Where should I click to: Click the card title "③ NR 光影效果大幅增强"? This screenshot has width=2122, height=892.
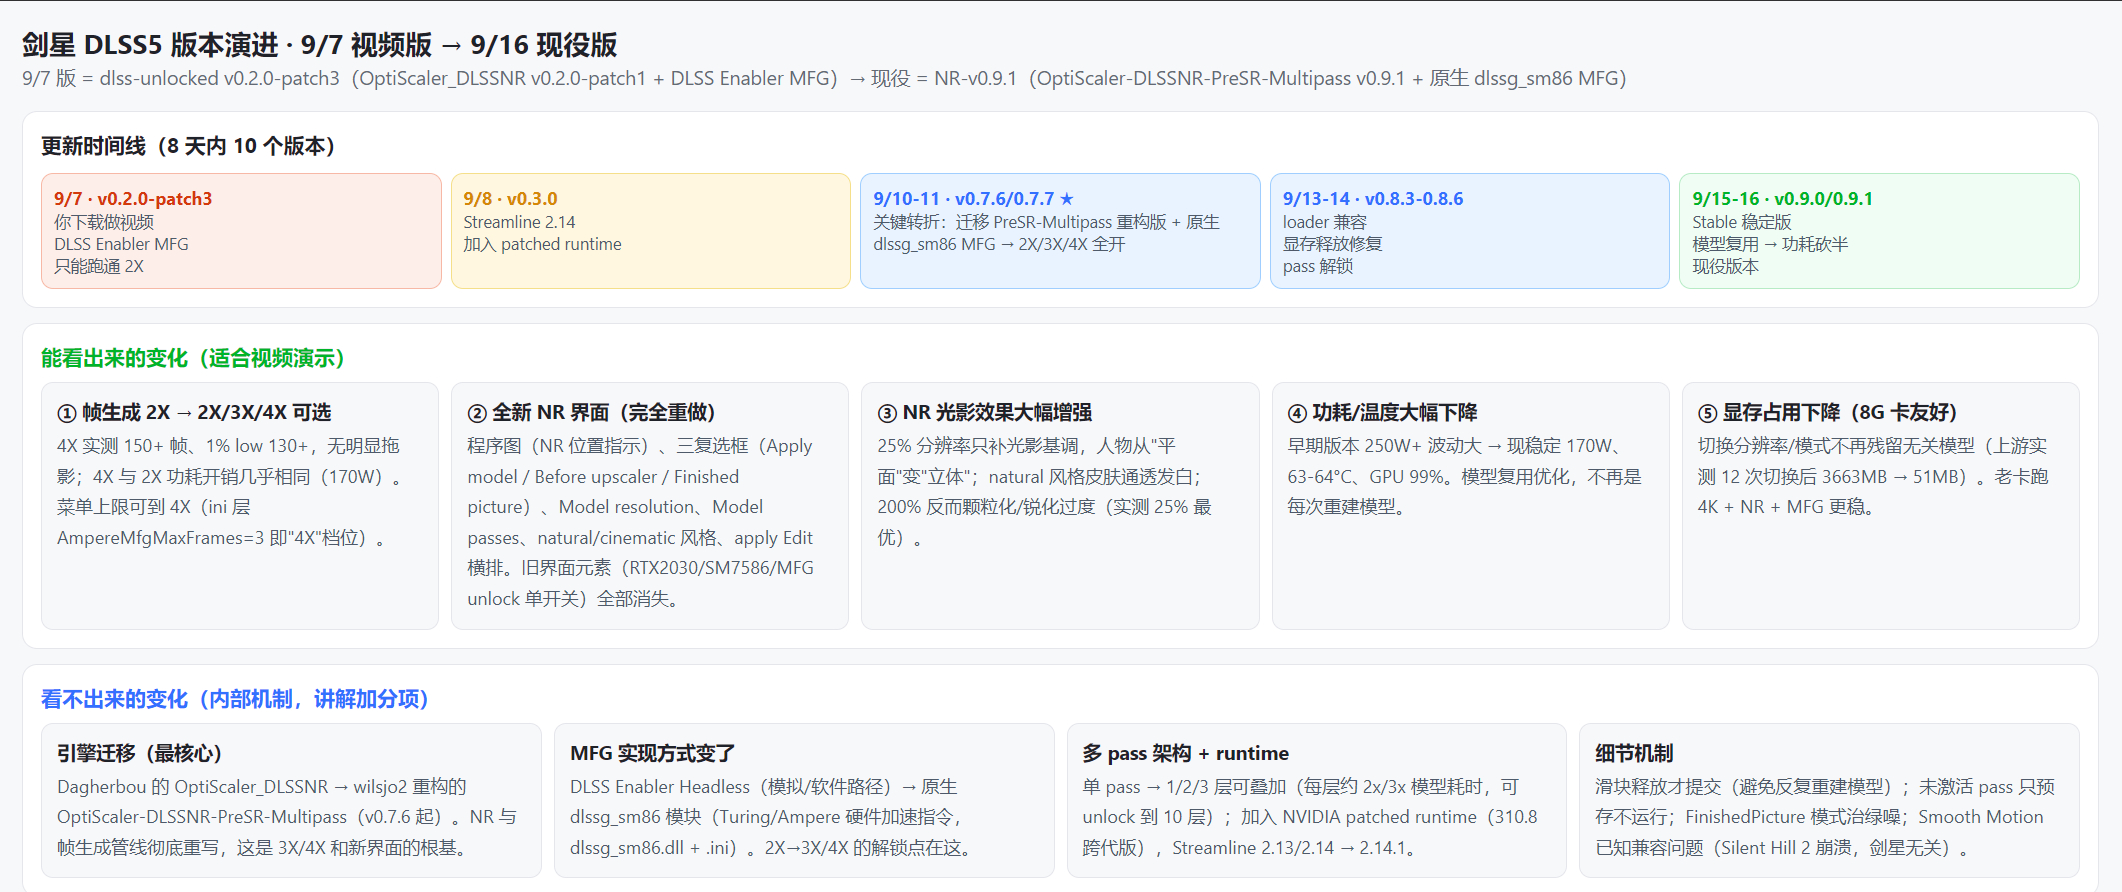tap(985, 412)
